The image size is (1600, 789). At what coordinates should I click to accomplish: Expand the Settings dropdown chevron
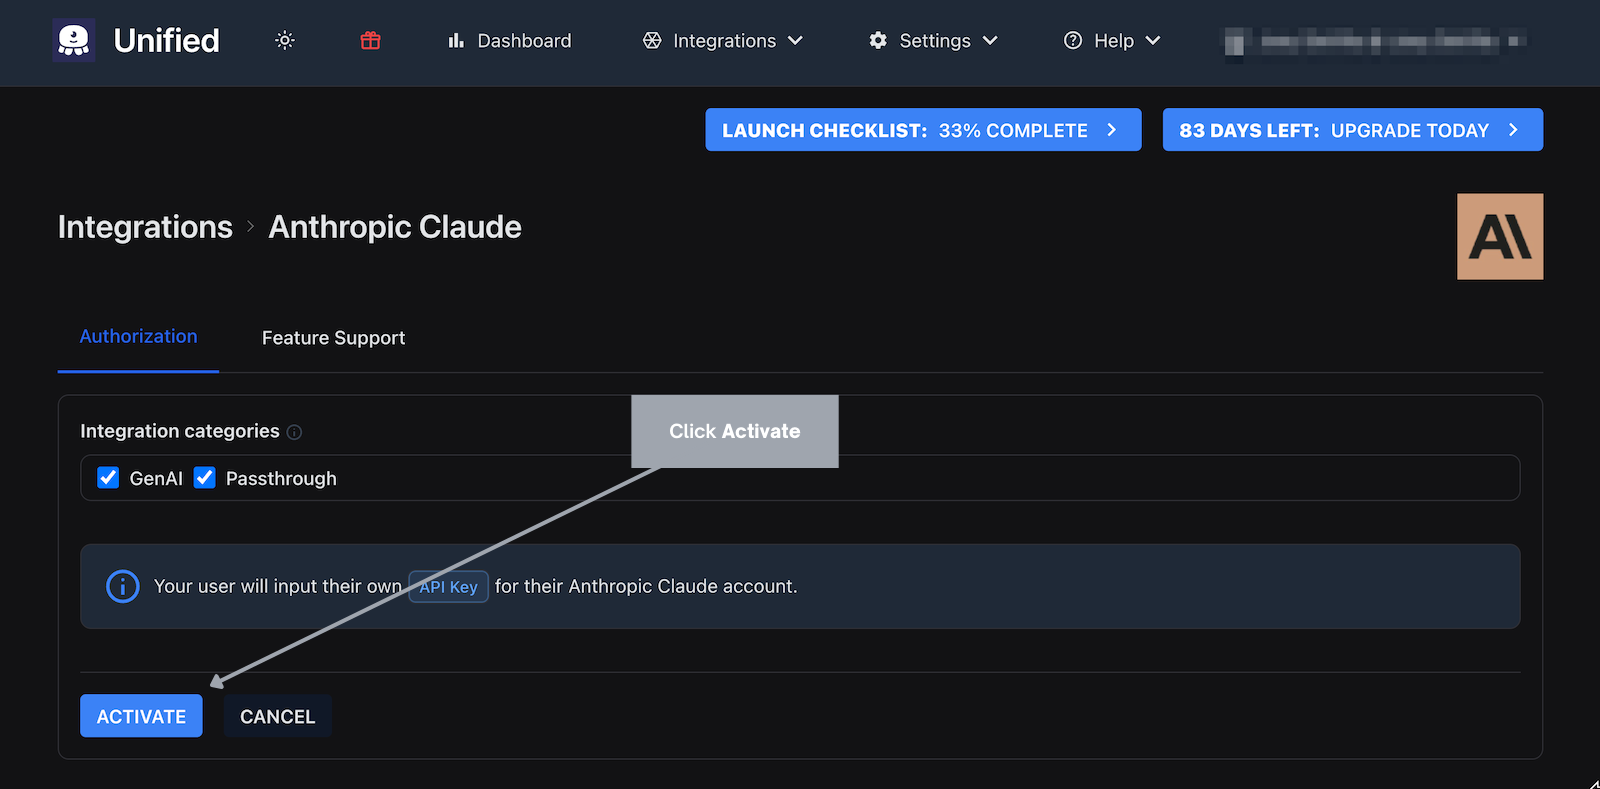[990, 40]
